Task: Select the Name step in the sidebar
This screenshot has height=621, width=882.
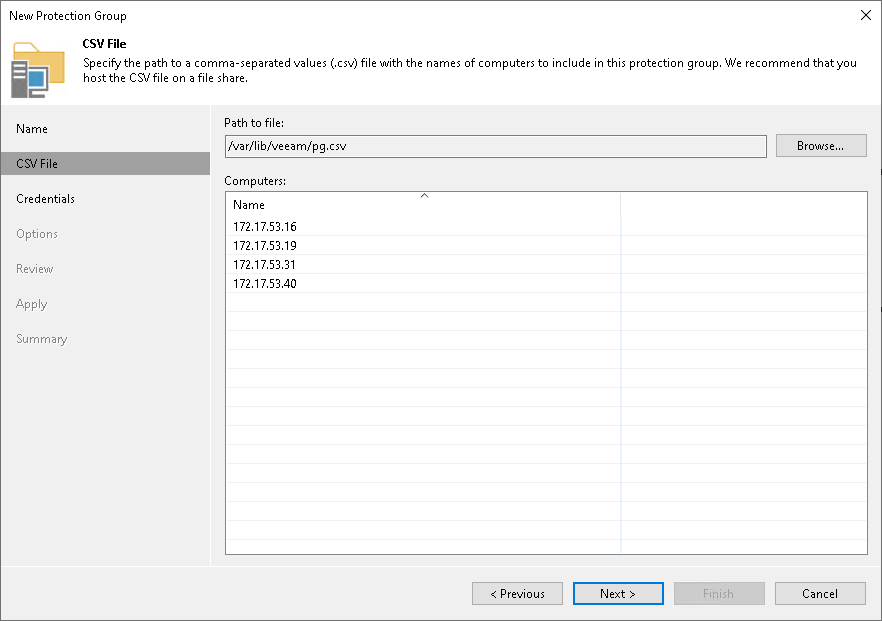Action: [x=31, y=129]
